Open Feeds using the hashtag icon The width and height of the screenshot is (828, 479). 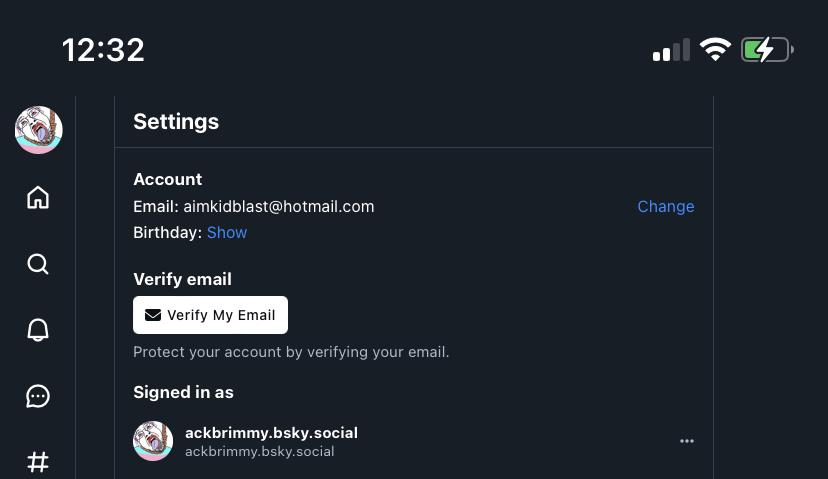point(38,461)
